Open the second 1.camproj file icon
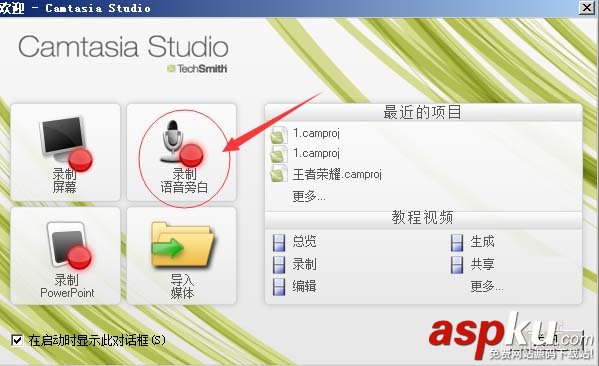The image size is (599, 366). [279, 154]
